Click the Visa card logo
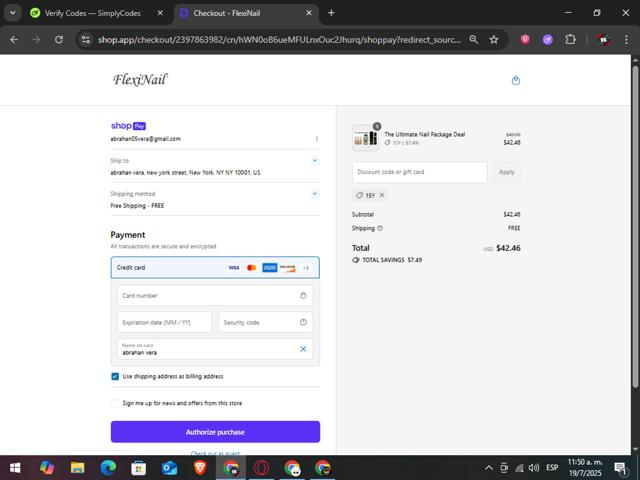 [233, 268]
